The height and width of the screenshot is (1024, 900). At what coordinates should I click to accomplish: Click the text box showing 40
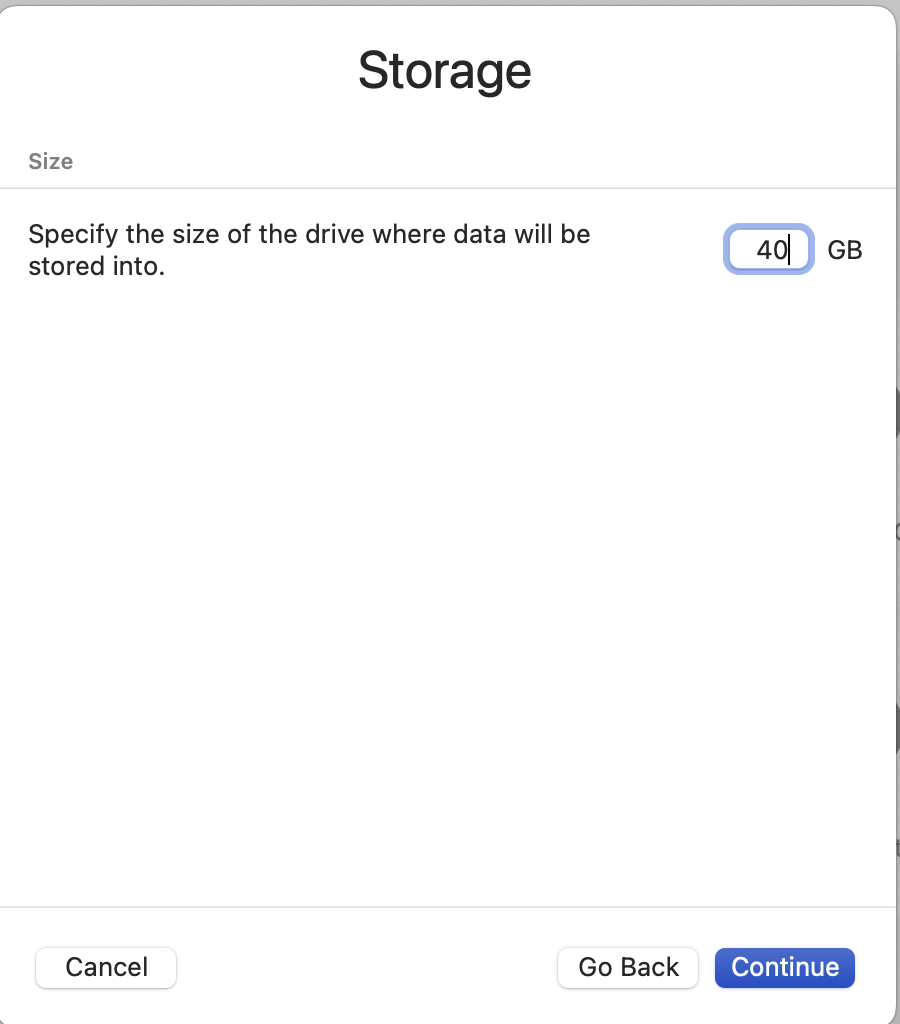(769, 249)
